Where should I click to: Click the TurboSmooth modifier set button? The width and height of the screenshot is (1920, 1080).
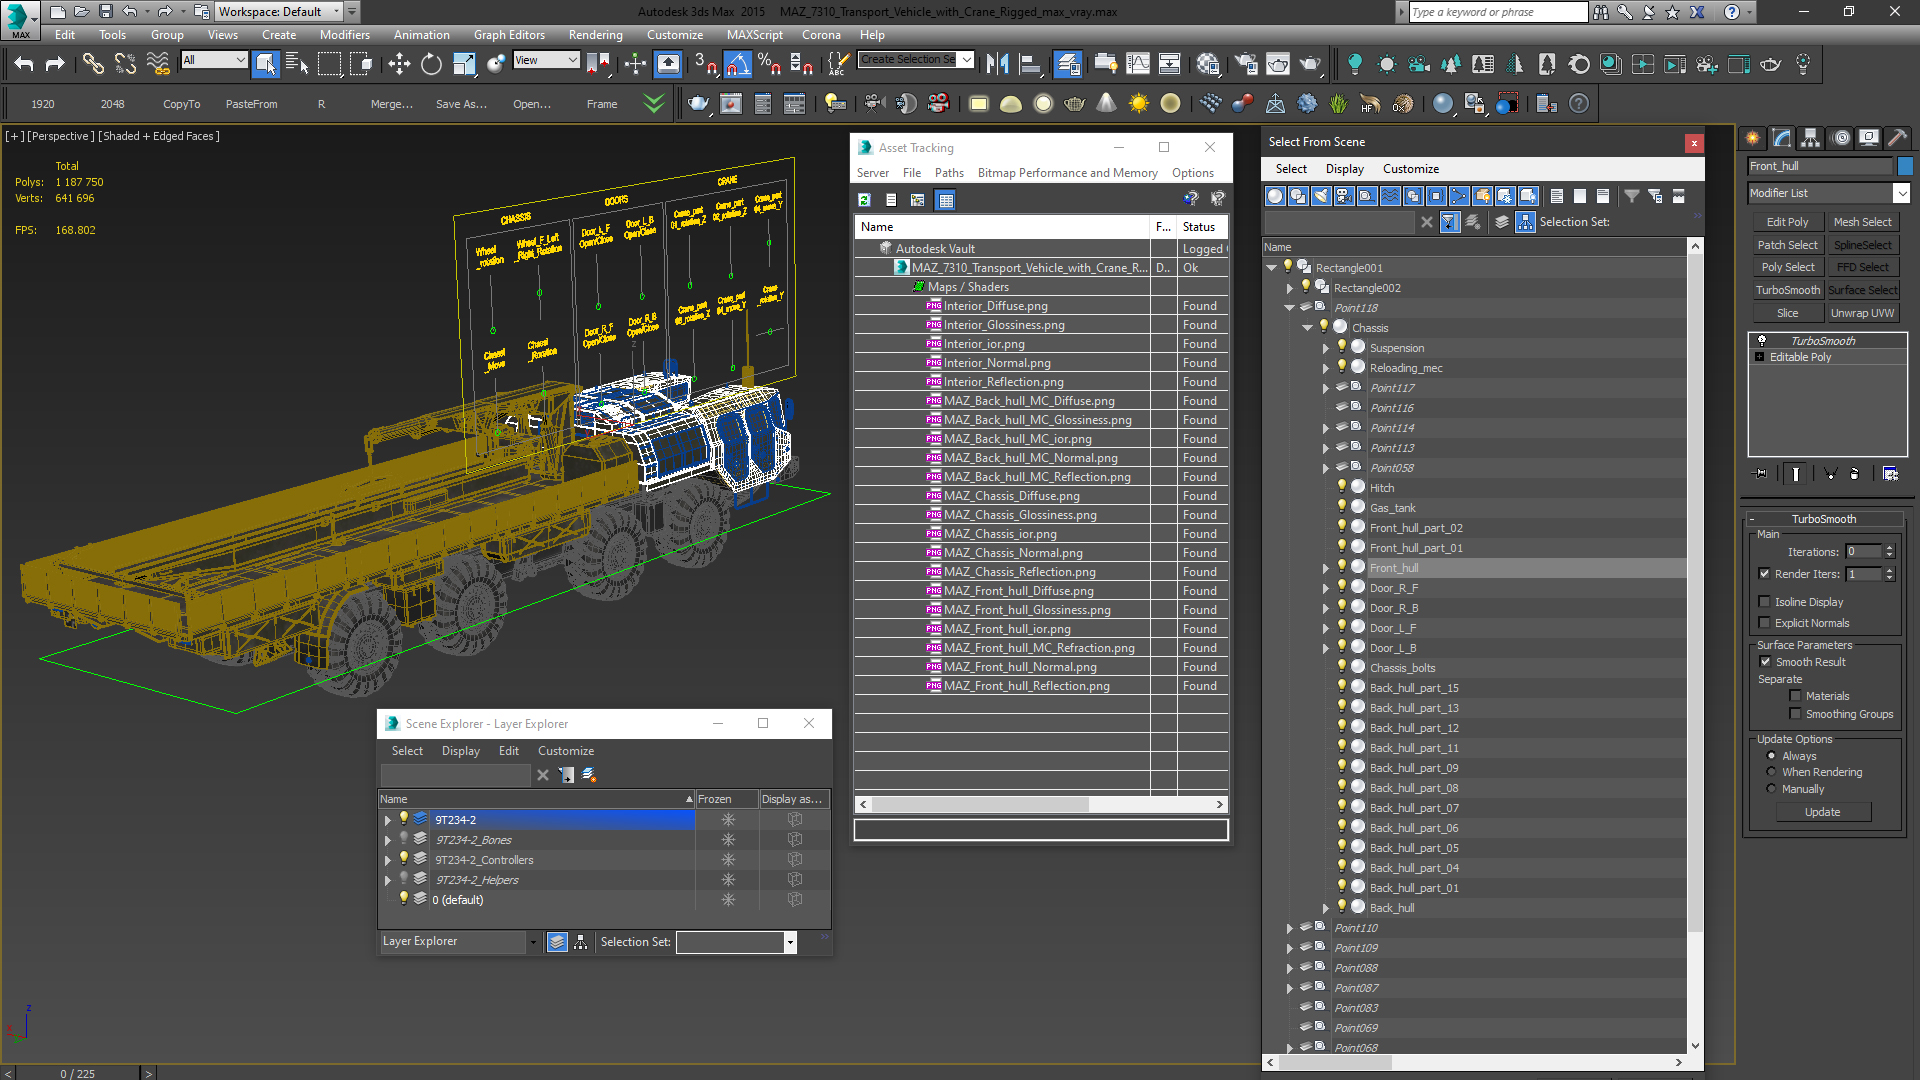(x=1787, y=290)
